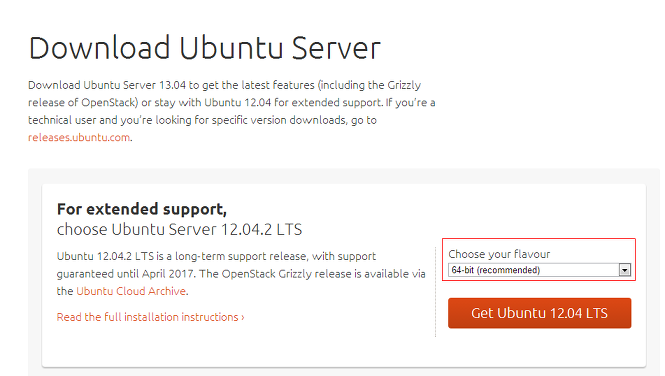Follow the Ubuntu Cloud Archive link
This screenshot has width=665, height=376.
131,291
